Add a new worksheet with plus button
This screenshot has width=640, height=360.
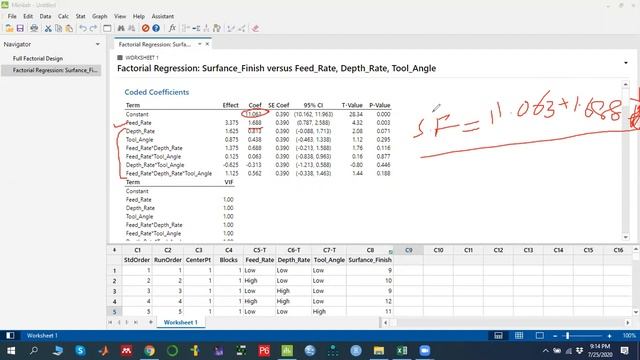(x=151, y=322)
